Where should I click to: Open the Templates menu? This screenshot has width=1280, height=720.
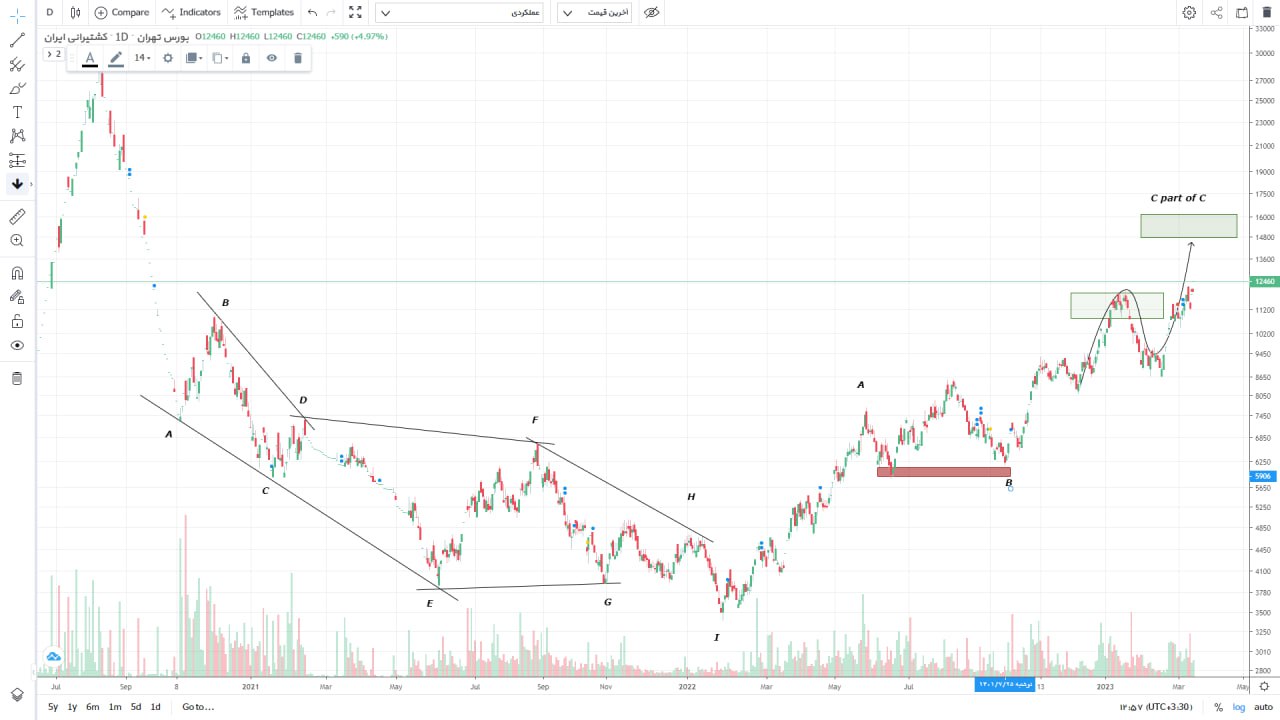264,12
